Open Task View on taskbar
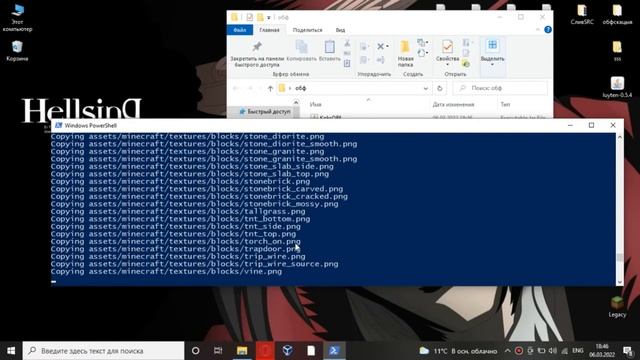 coord(218,351)
